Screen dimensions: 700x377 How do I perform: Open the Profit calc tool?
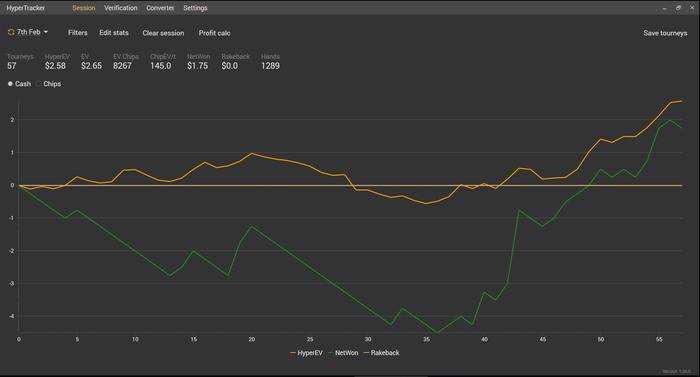[214, 33]
